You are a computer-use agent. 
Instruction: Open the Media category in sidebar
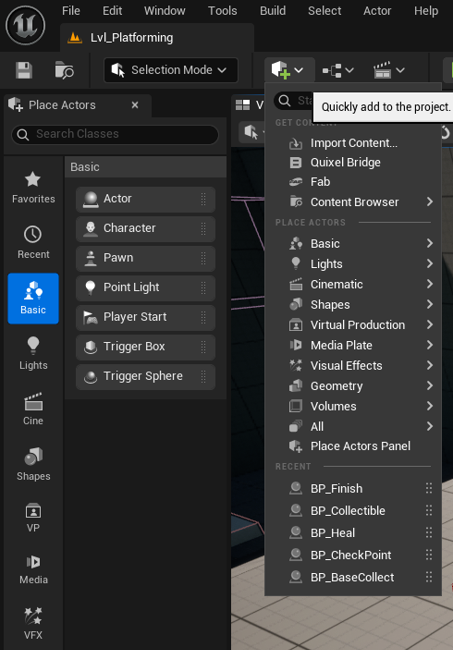[33, 569]
